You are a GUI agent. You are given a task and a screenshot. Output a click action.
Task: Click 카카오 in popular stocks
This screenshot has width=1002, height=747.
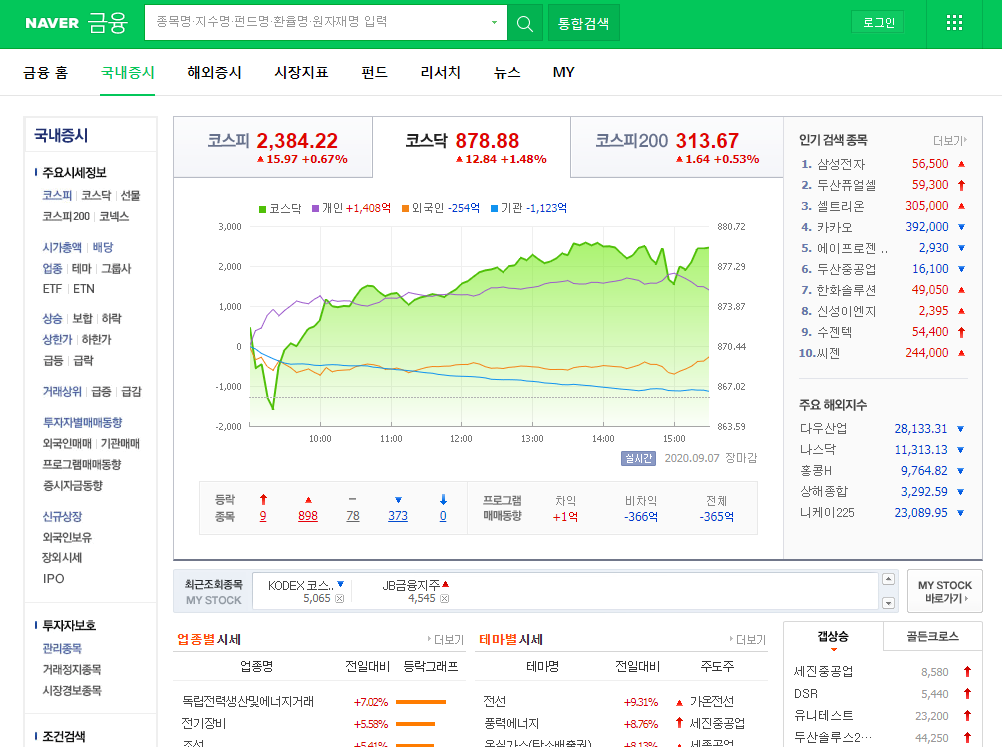point(835,227)
